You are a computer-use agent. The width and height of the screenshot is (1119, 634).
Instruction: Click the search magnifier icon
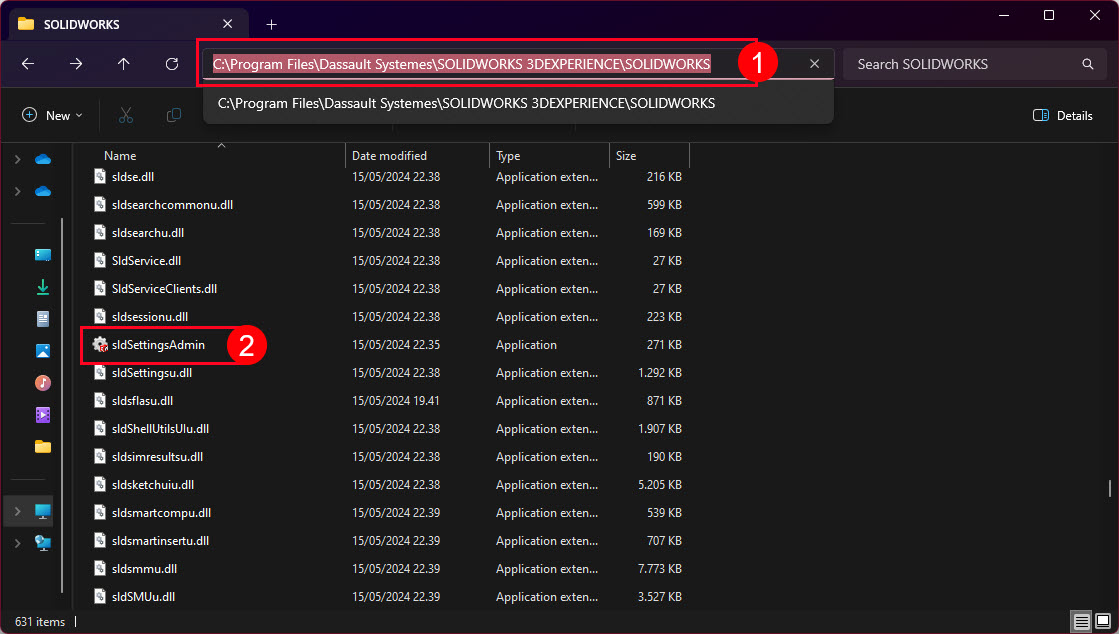tap(1088, 64)
